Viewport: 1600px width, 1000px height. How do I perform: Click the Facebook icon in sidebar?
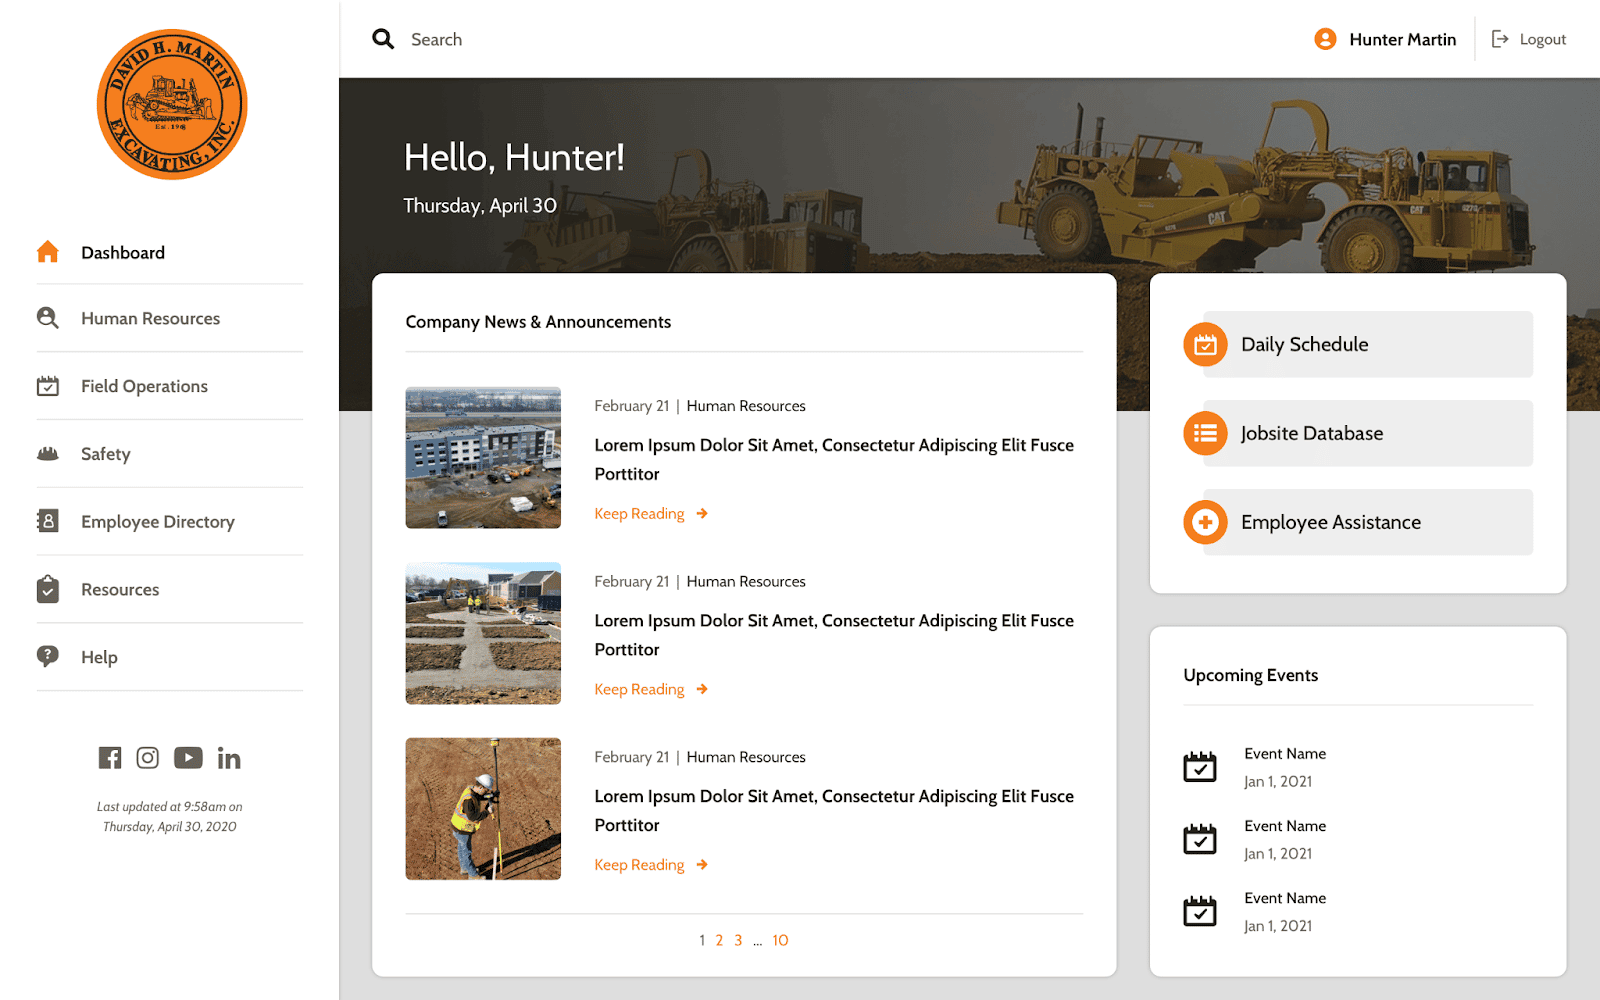point(110,758)
